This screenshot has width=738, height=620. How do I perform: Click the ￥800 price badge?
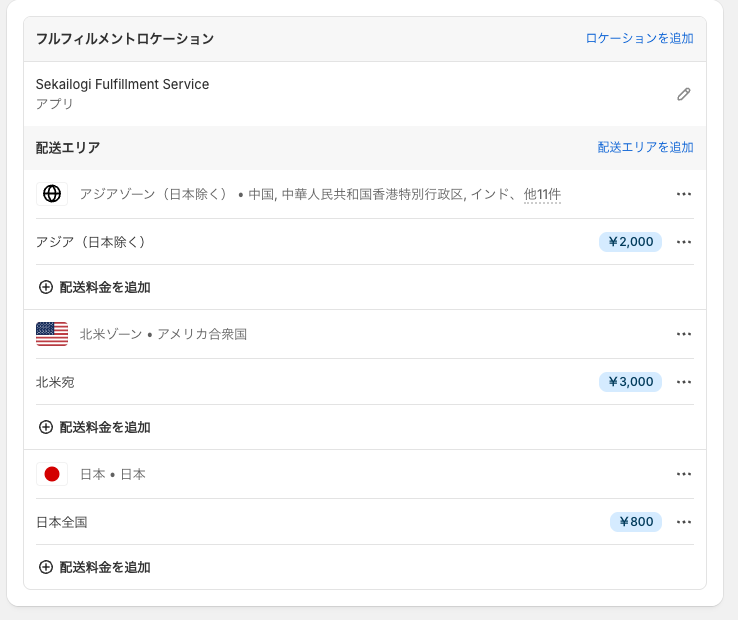pos(635,522)
